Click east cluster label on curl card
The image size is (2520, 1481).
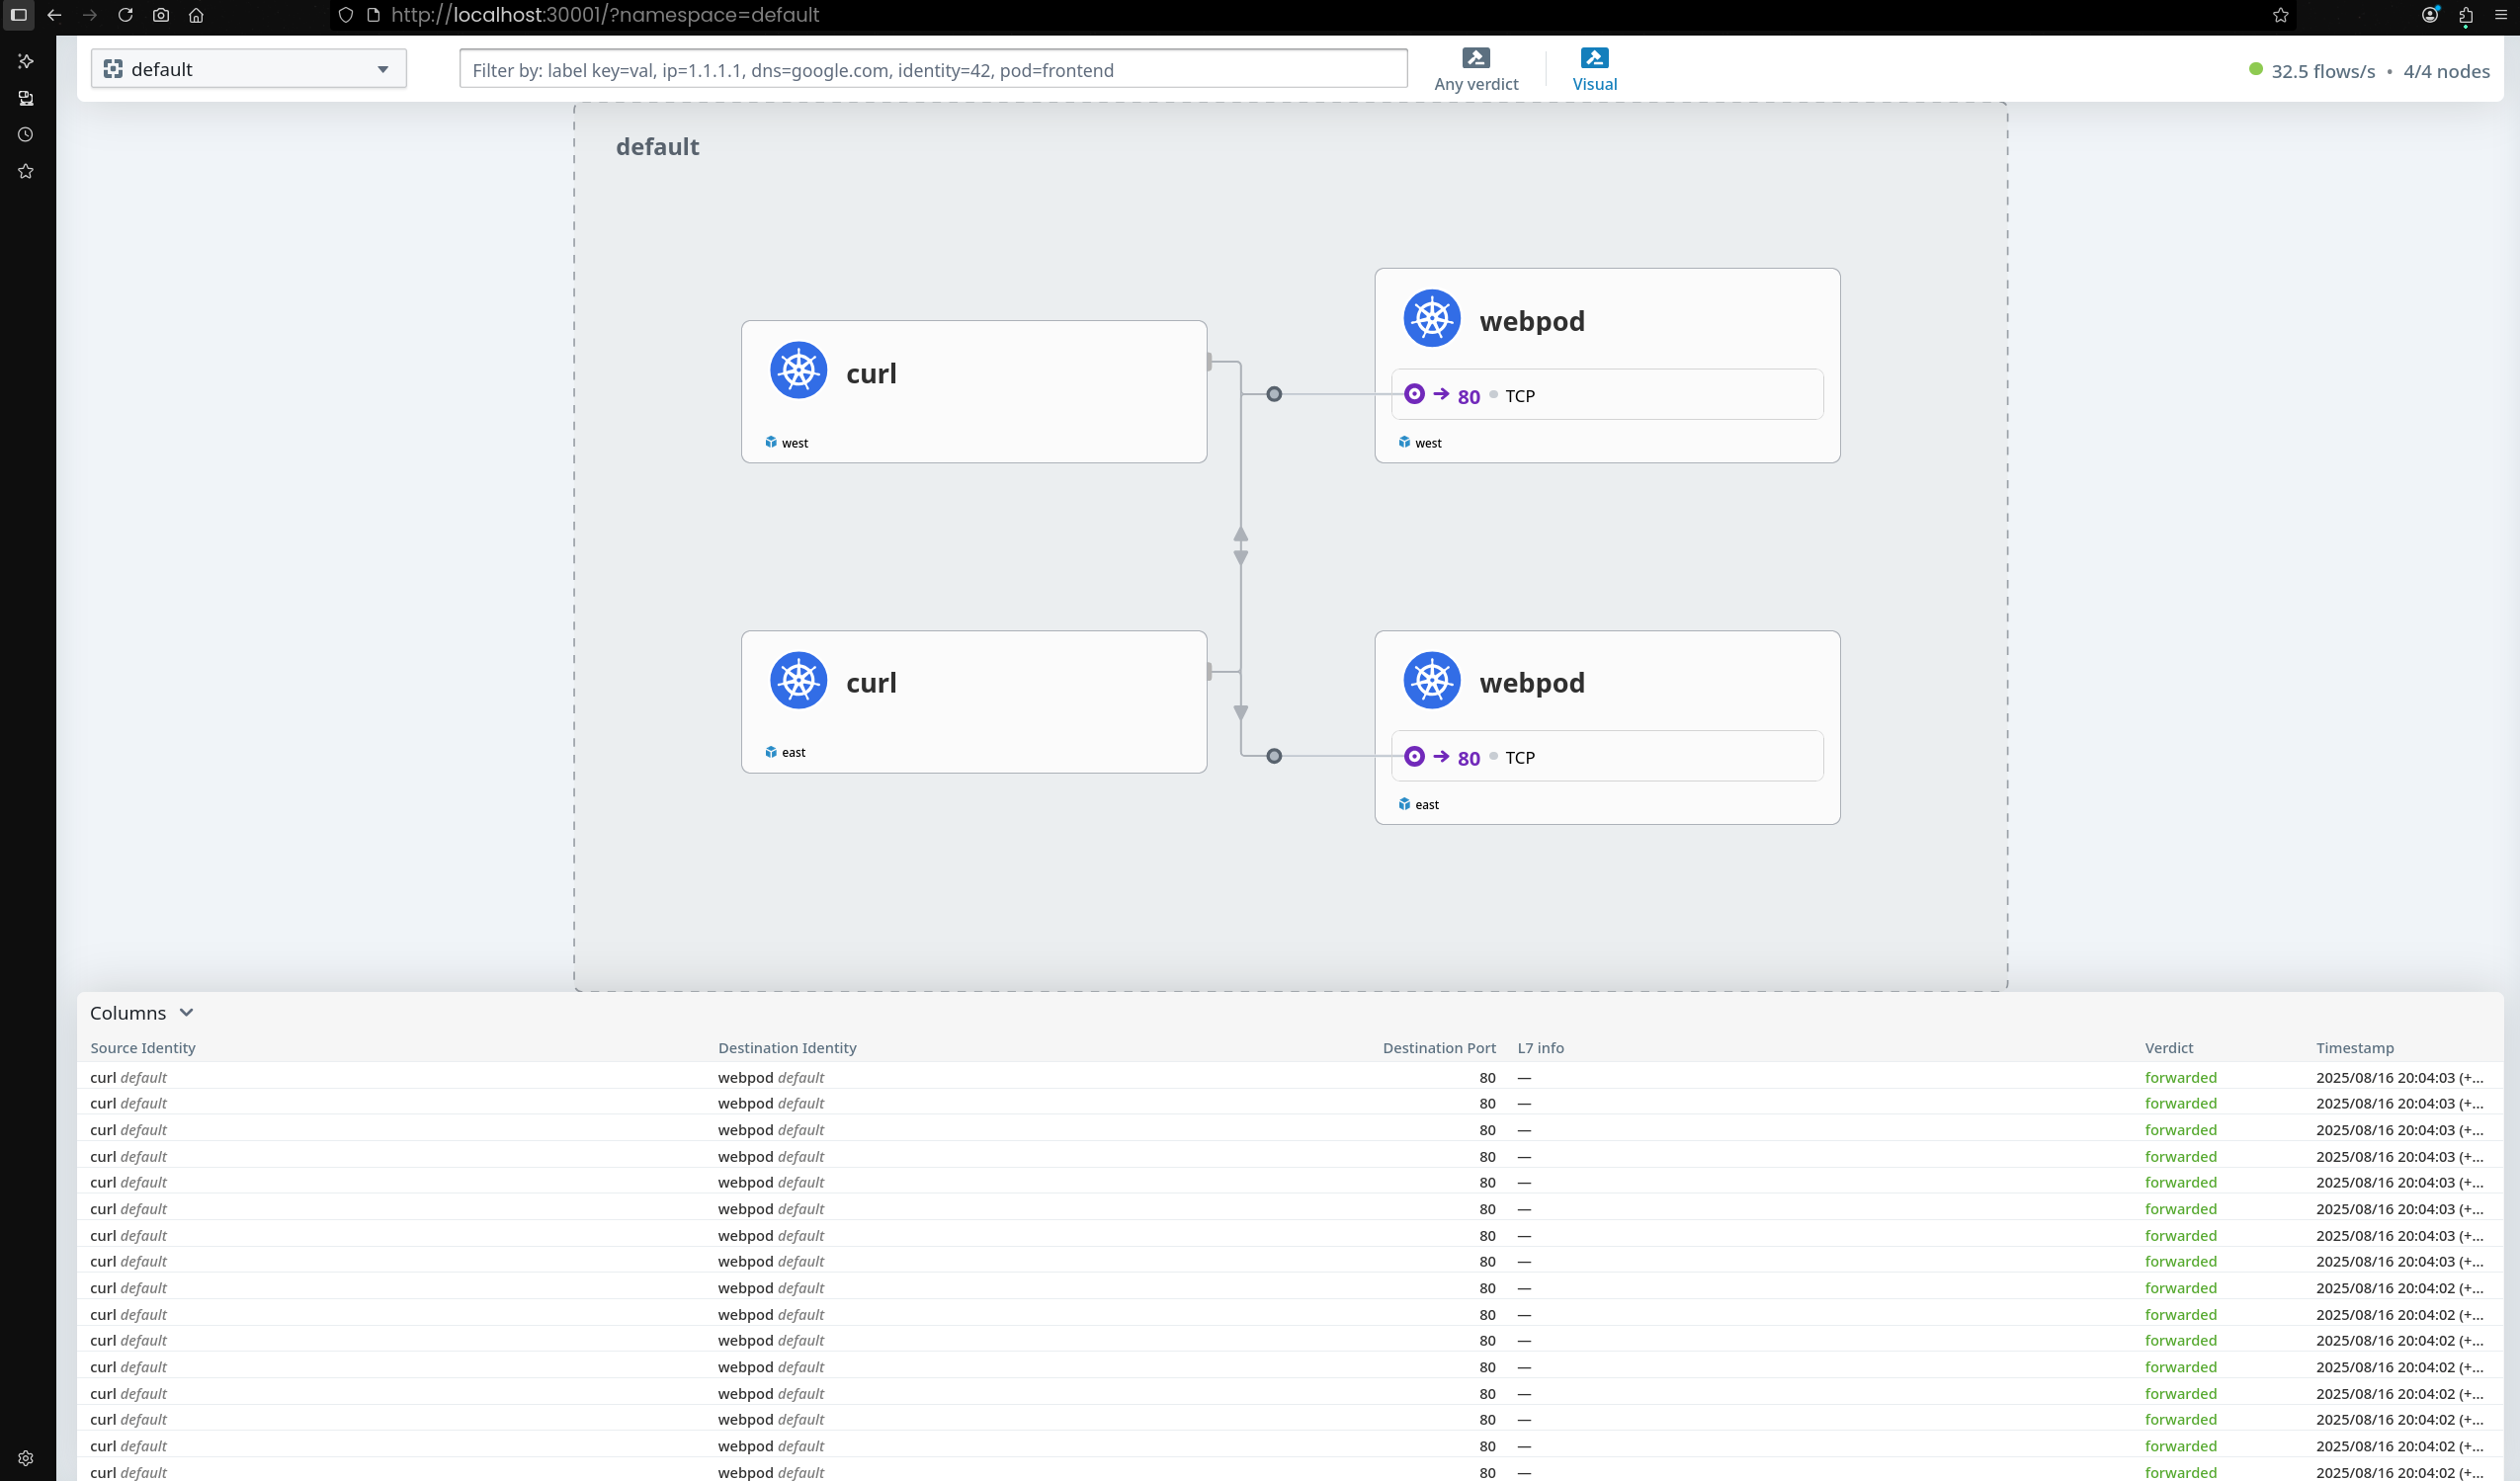(785, 752)
